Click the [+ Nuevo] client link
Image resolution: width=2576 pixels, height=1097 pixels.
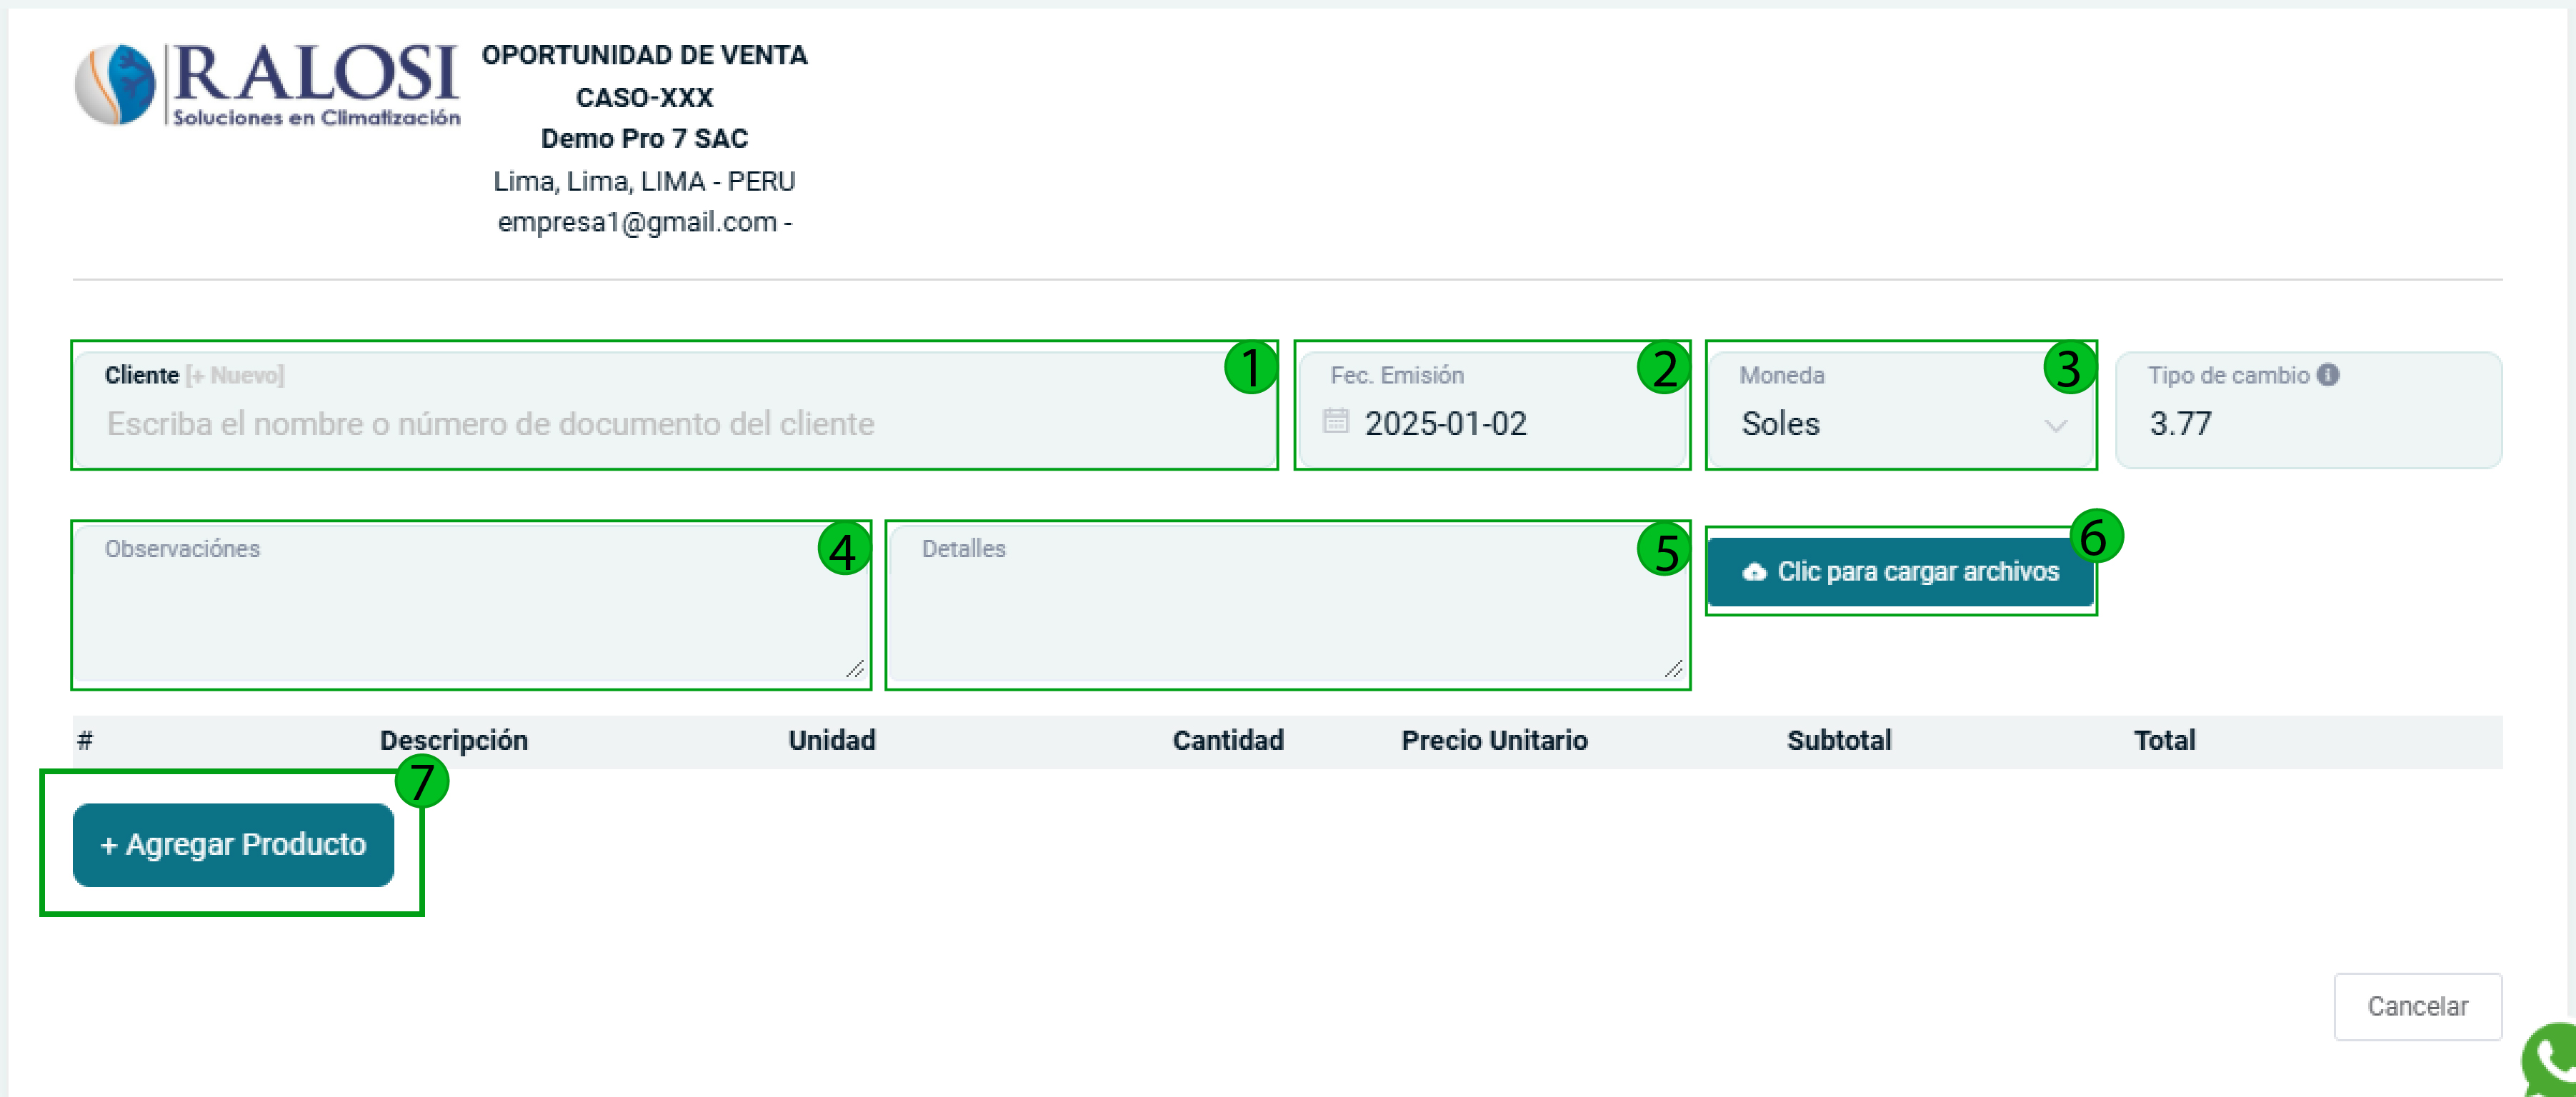pyautogui.click(x=236, y=375)
